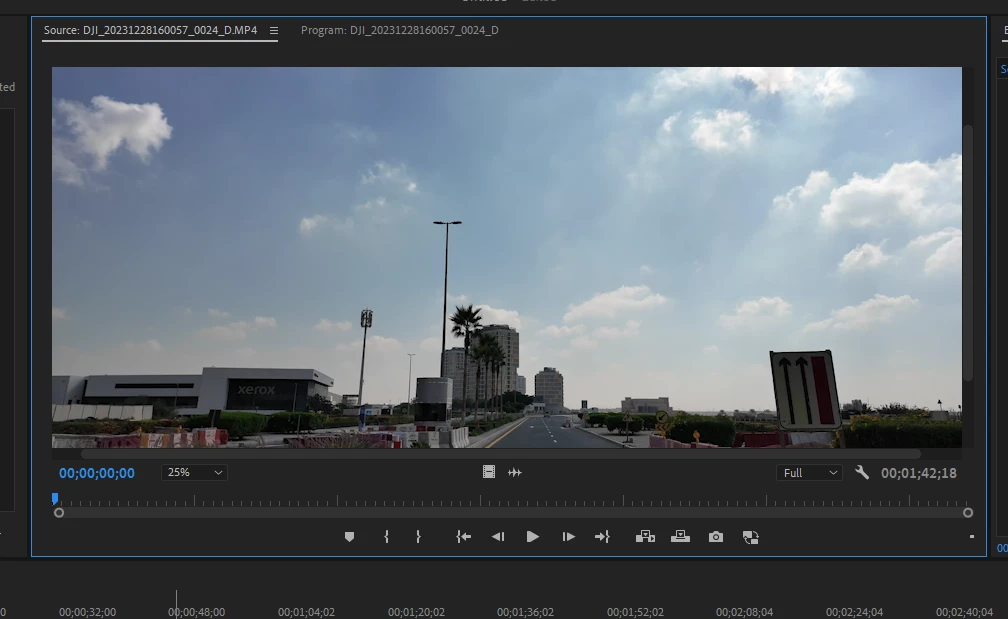
Task: Click the blue playhead on the scrubber
Action: pyautogui.click(x=55, y=498)
